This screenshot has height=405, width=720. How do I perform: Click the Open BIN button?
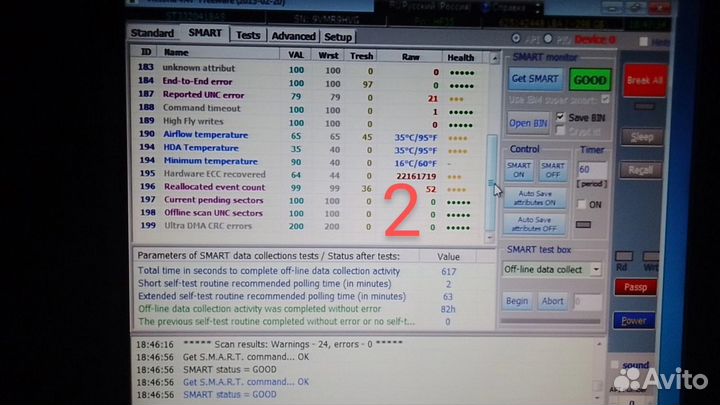pos(528,123)
